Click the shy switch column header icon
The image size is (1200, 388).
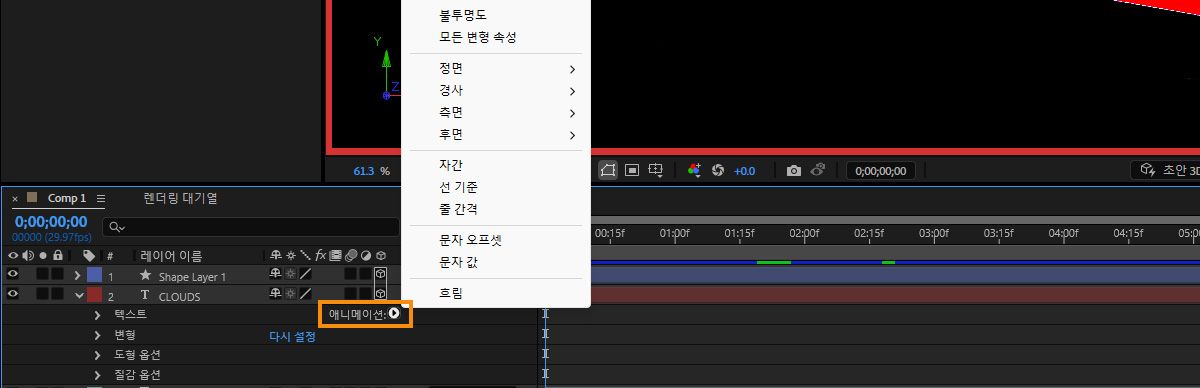275,256
